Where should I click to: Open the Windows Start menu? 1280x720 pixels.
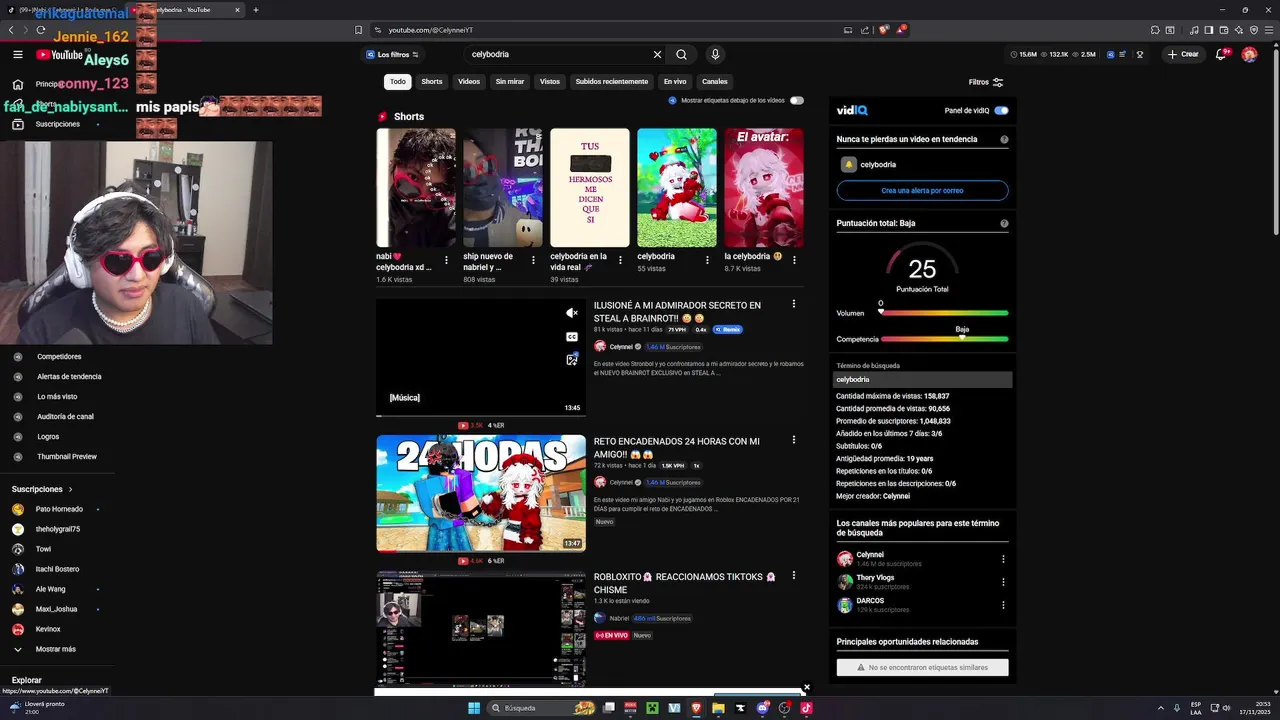(x=474, y=708)
